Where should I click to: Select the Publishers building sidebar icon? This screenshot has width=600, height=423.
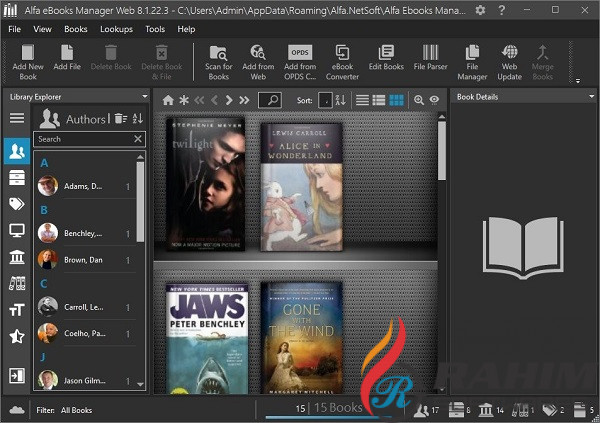pyautogui.click(x=17, y=257)
